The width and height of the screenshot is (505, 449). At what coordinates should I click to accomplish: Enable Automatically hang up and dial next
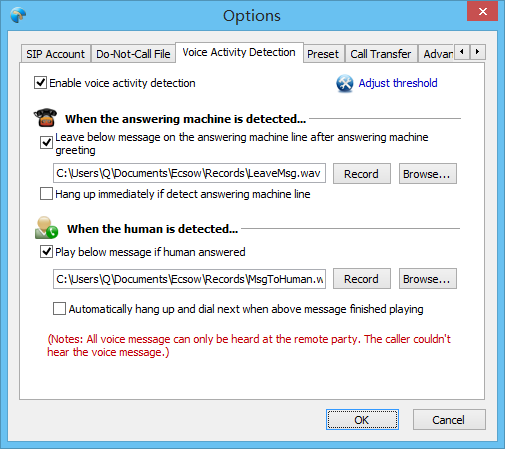(59, 309)
